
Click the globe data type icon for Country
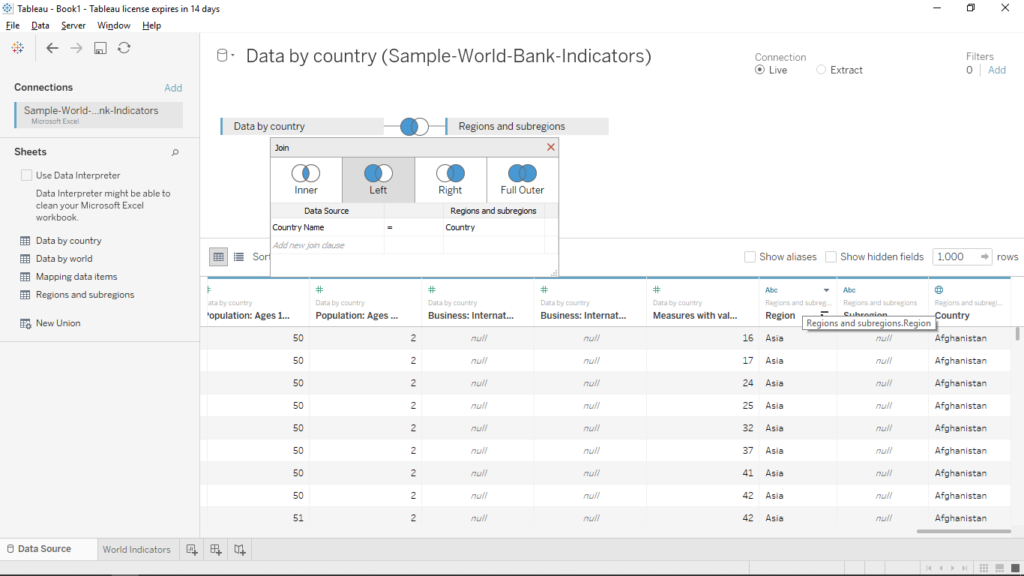click(x=938, y=290)
